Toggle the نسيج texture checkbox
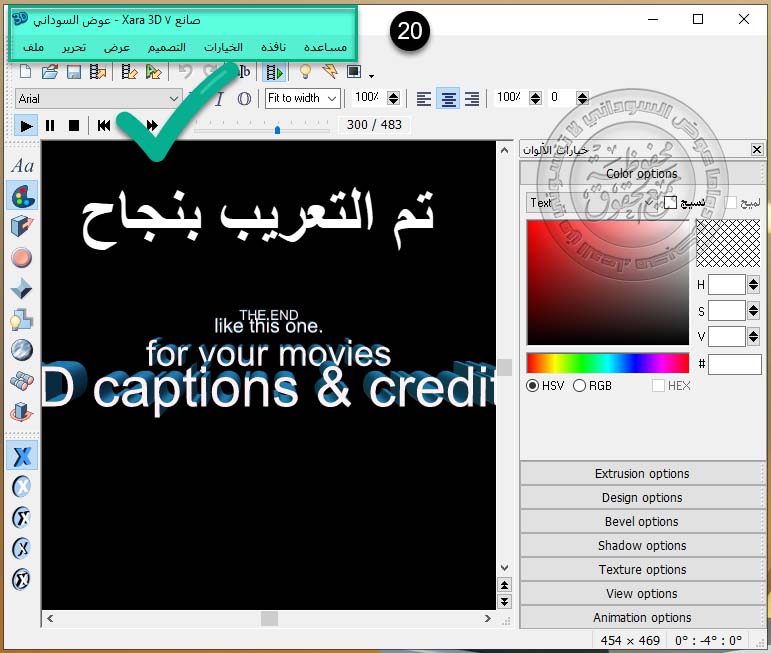 point(670,203)
